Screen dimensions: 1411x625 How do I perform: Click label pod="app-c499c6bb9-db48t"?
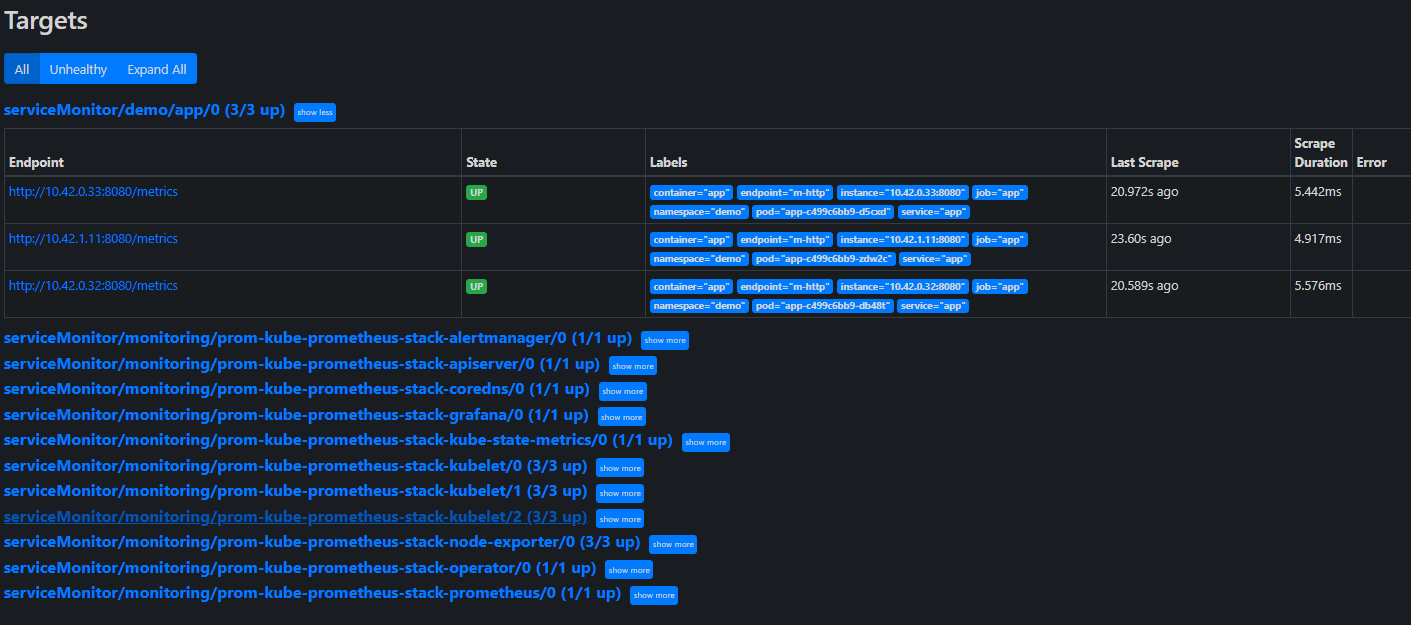click(x=822, y=305)
